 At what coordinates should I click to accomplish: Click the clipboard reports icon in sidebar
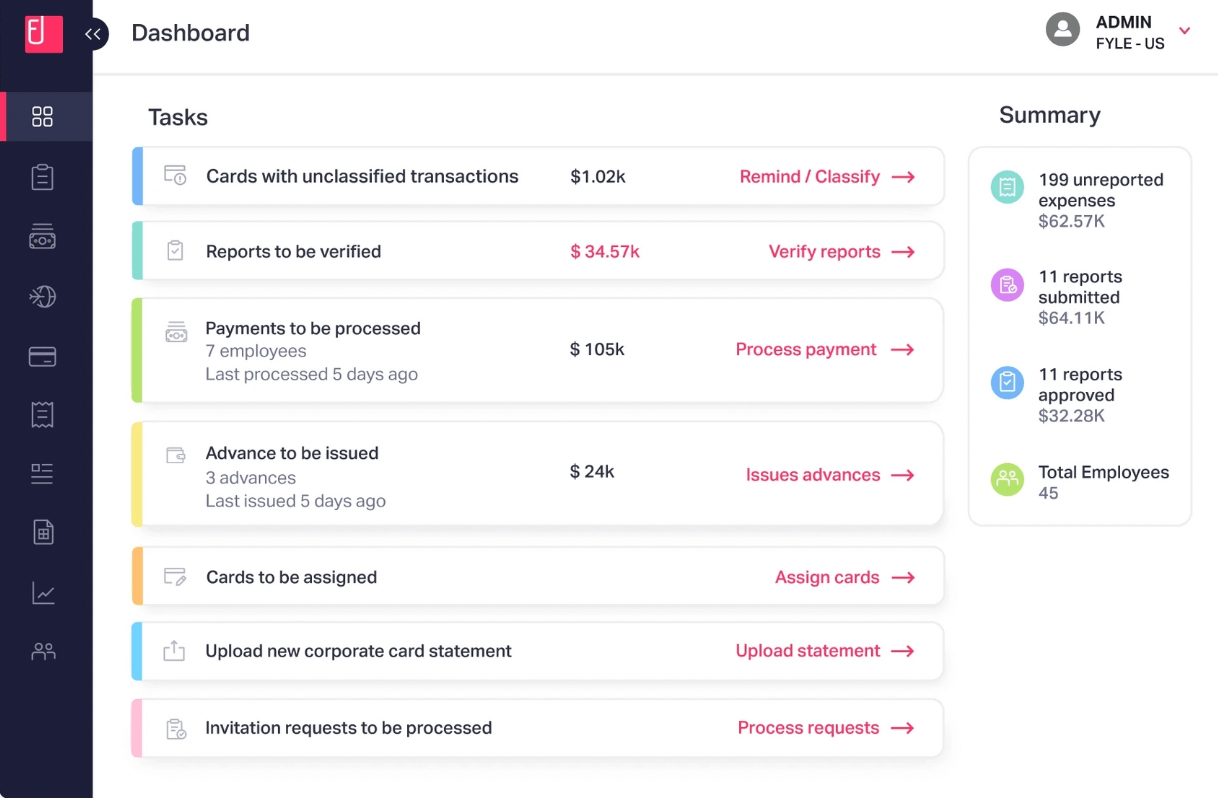pos(42,177)
